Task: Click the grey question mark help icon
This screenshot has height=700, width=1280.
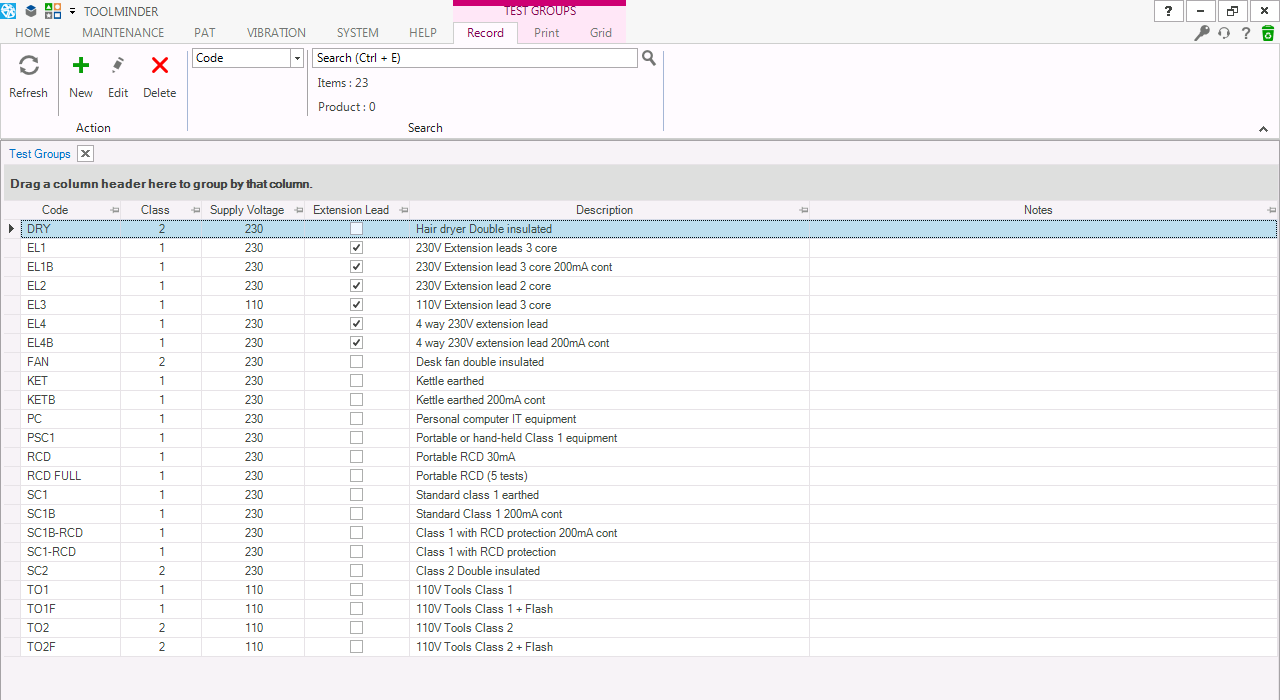Action: [x=1246, y=33]
